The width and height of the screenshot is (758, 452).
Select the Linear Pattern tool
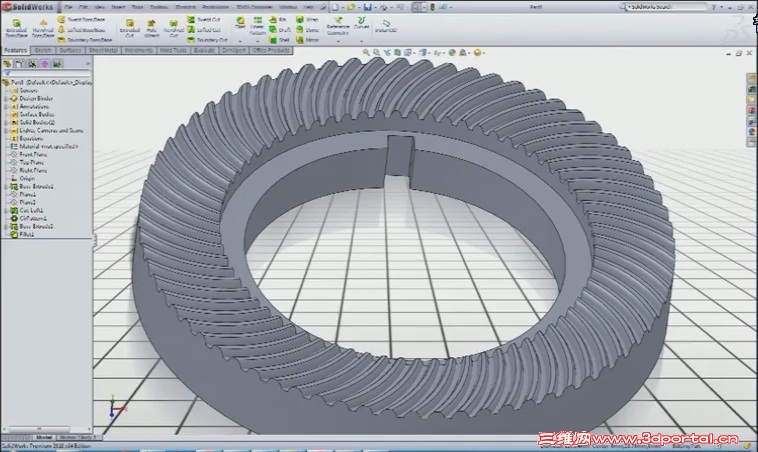coord(258,25)
